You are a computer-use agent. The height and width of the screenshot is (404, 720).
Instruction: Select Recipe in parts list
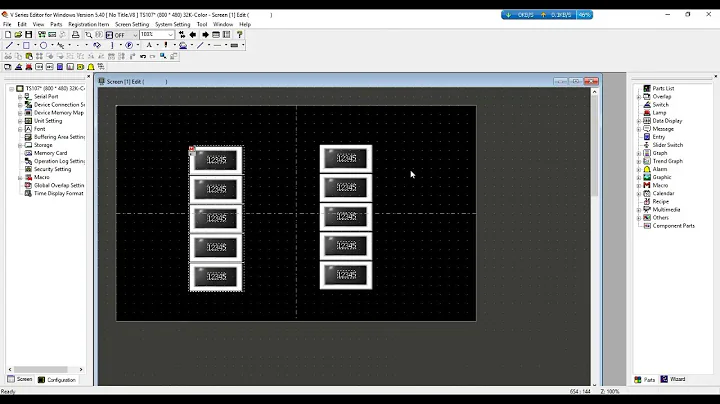tap(660, 202)
